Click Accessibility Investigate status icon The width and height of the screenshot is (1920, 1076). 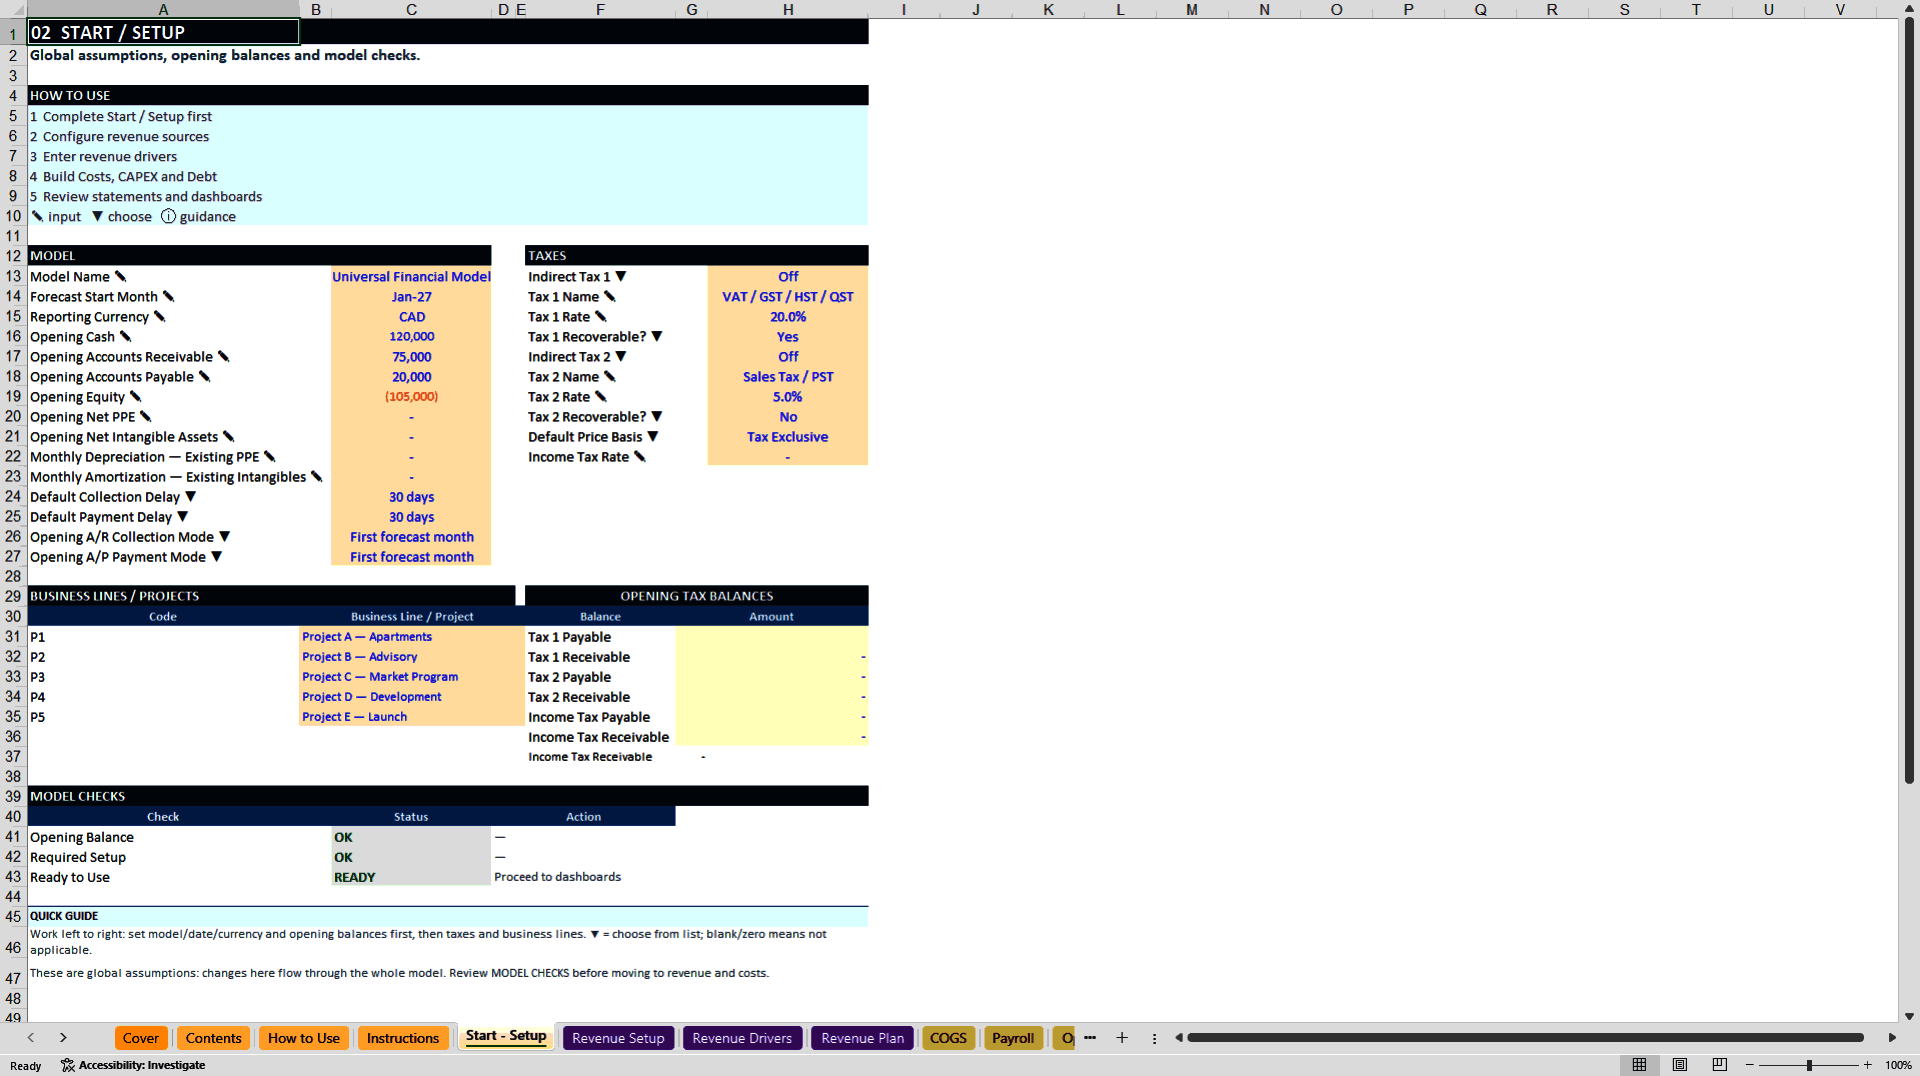pos(133,1065)
